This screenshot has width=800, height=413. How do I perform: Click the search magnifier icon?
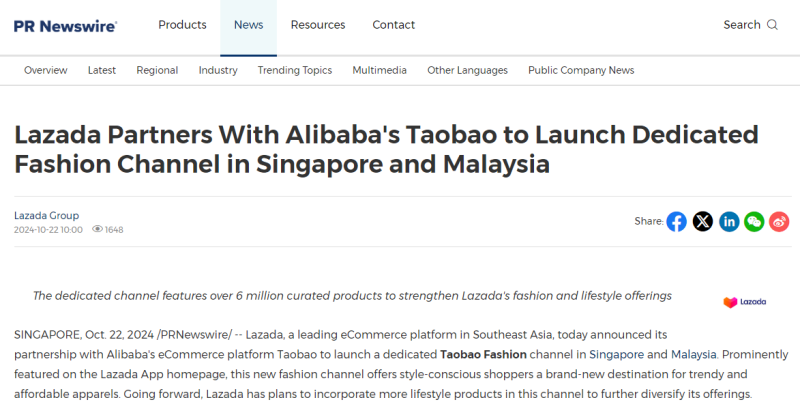(772, 25)
